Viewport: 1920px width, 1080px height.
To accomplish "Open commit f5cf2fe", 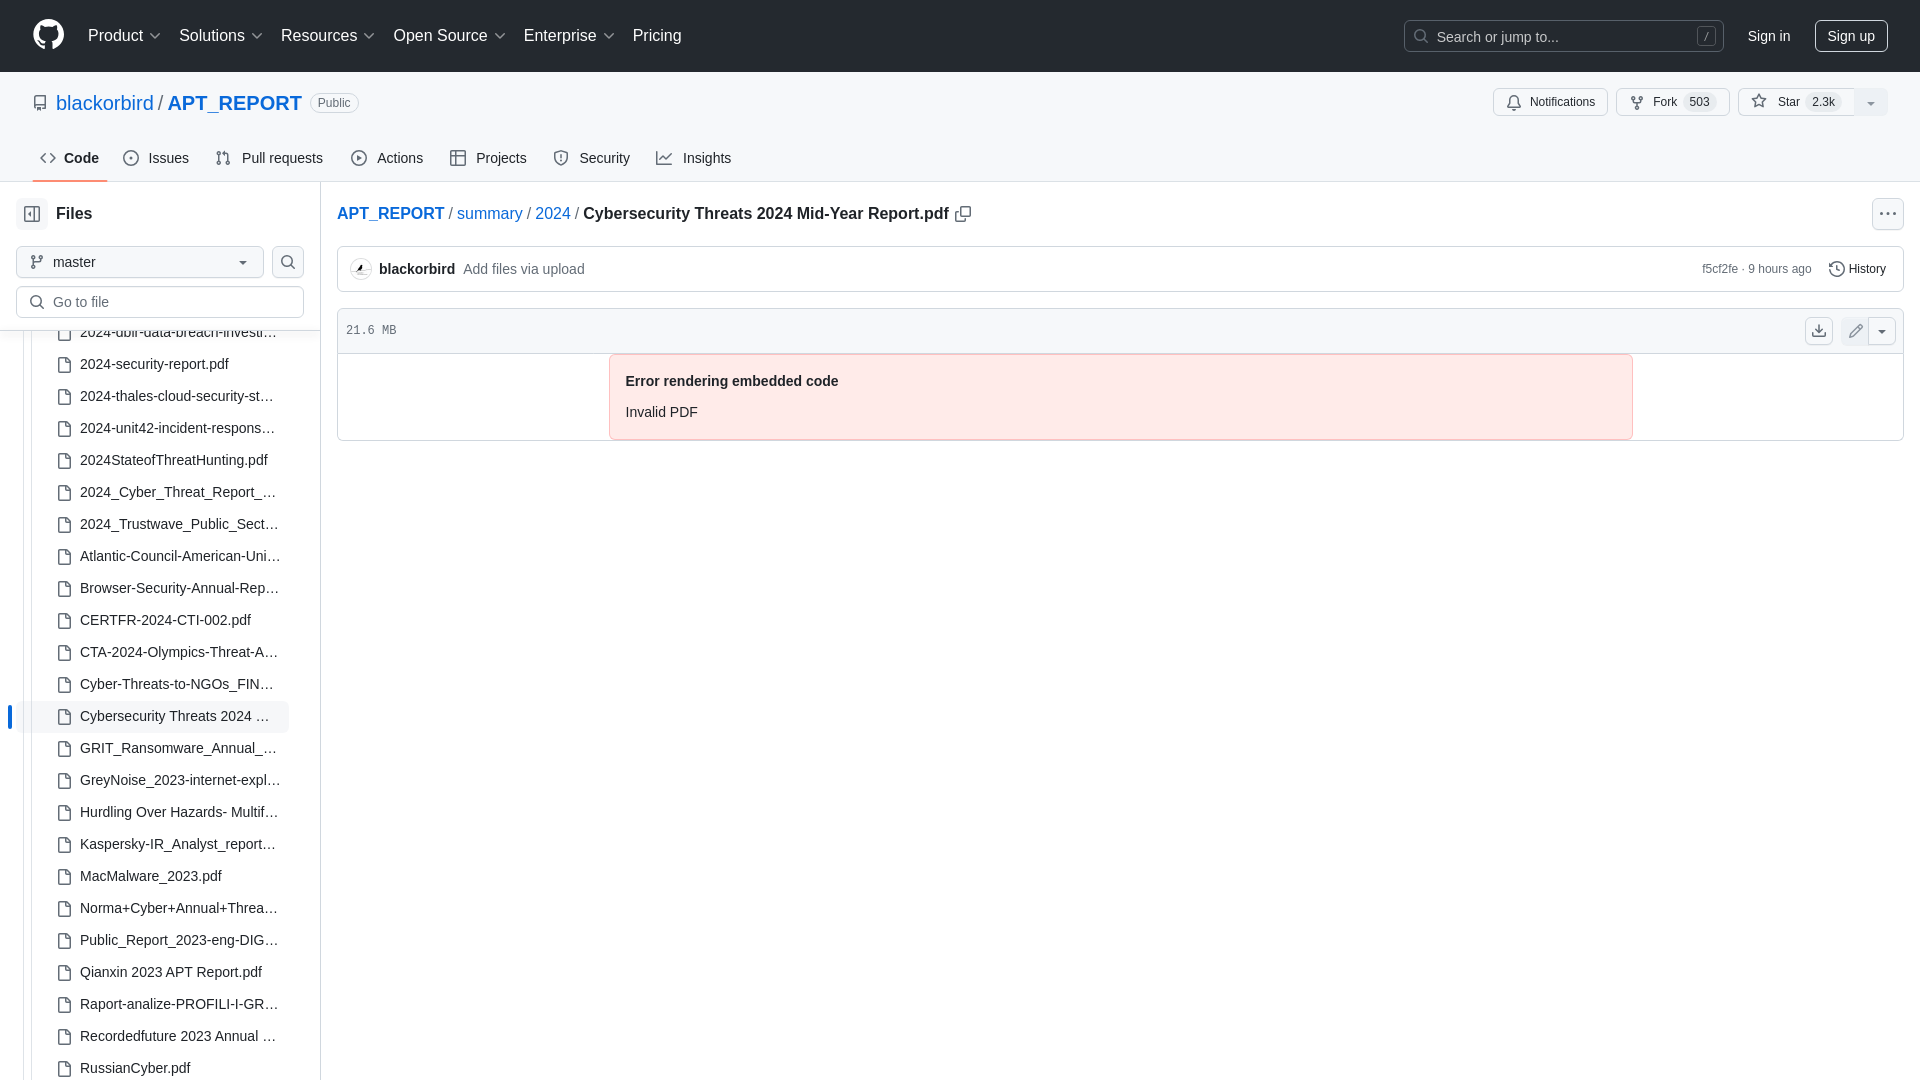I will 1720,269.
